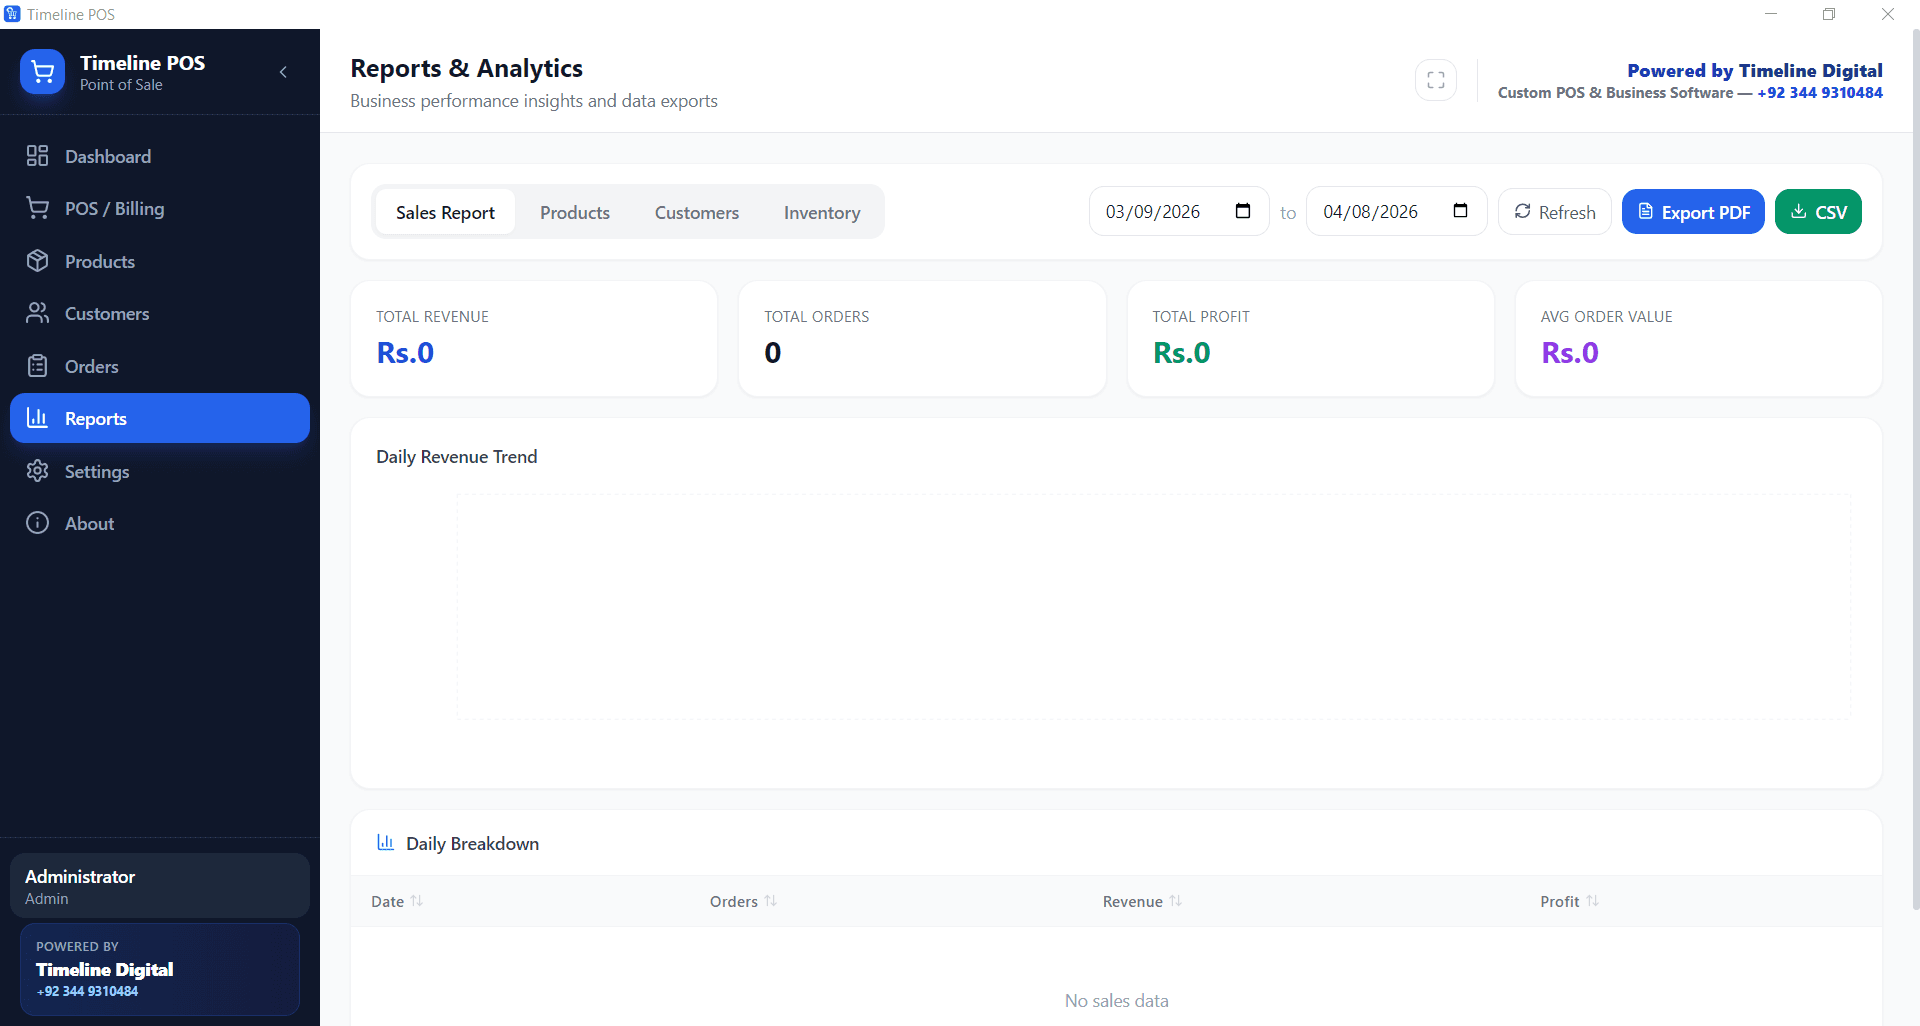1920x1026 pixels.
Task: Select the Orders clipboard icon
Action: [x=38, y=366]
